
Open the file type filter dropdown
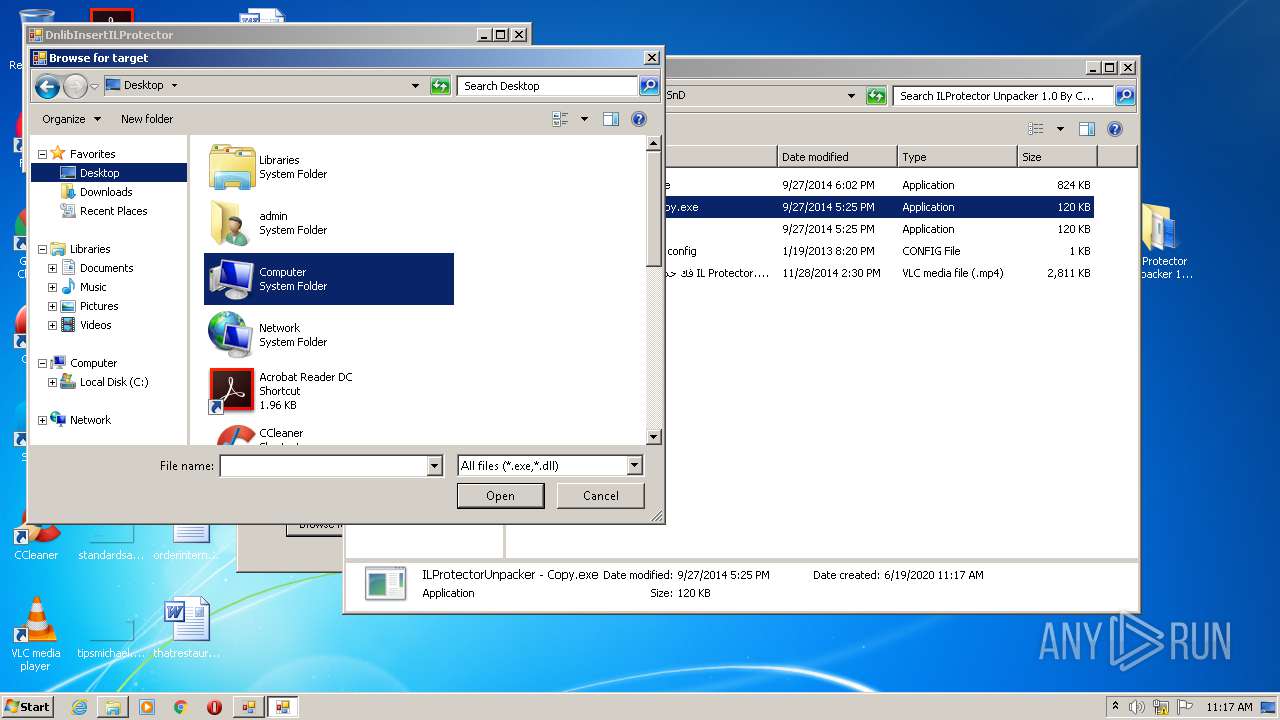point(634,466)
